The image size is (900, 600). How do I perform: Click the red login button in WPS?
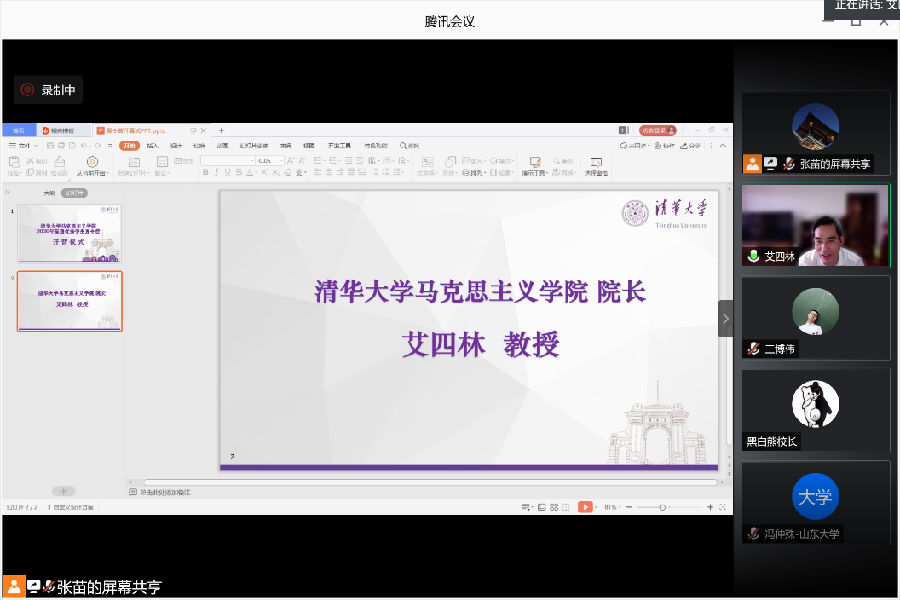pos(657,131)
